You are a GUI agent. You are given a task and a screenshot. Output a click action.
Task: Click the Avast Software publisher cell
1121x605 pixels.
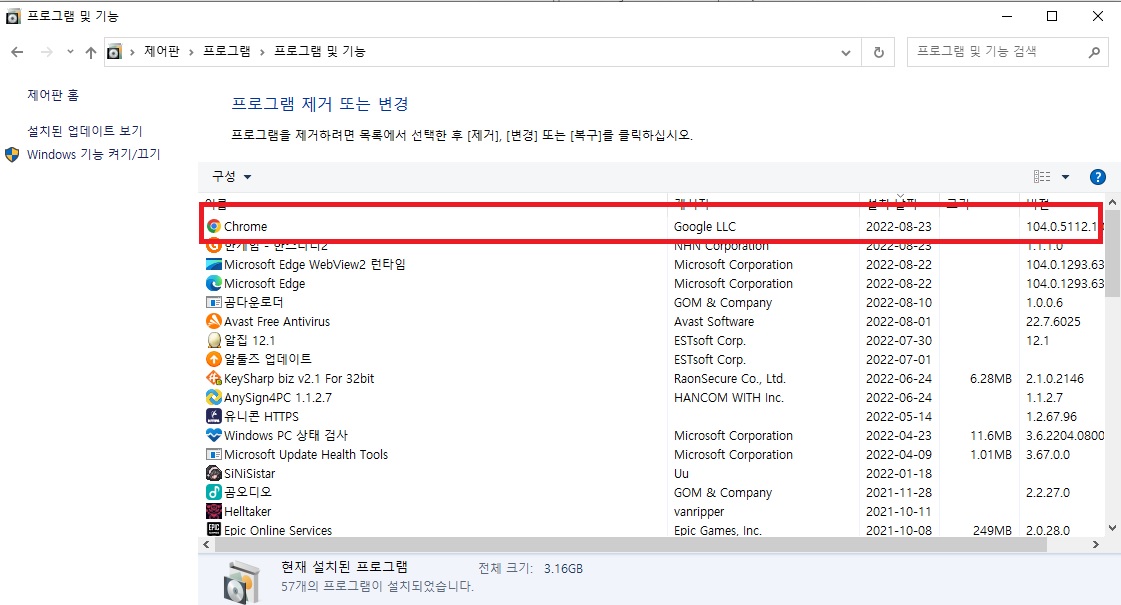point(713,321)
